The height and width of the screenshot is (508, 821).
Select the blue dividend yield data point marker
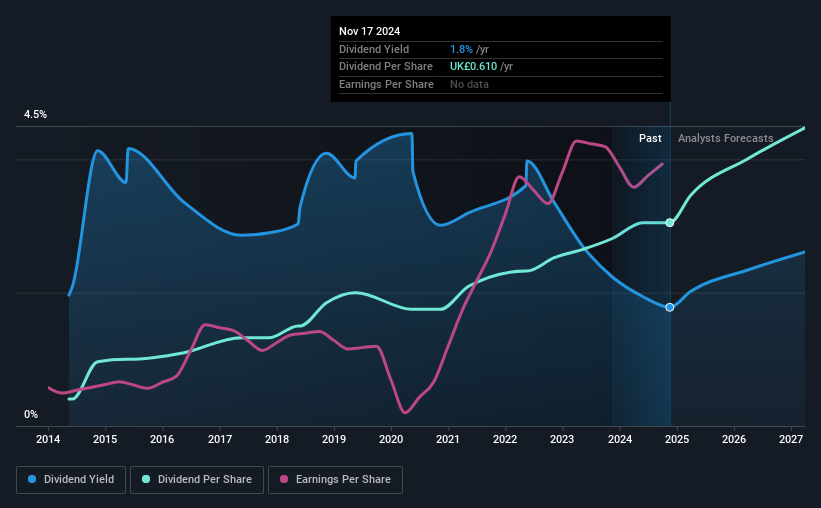pyautogui.click(x=670, y=307)
